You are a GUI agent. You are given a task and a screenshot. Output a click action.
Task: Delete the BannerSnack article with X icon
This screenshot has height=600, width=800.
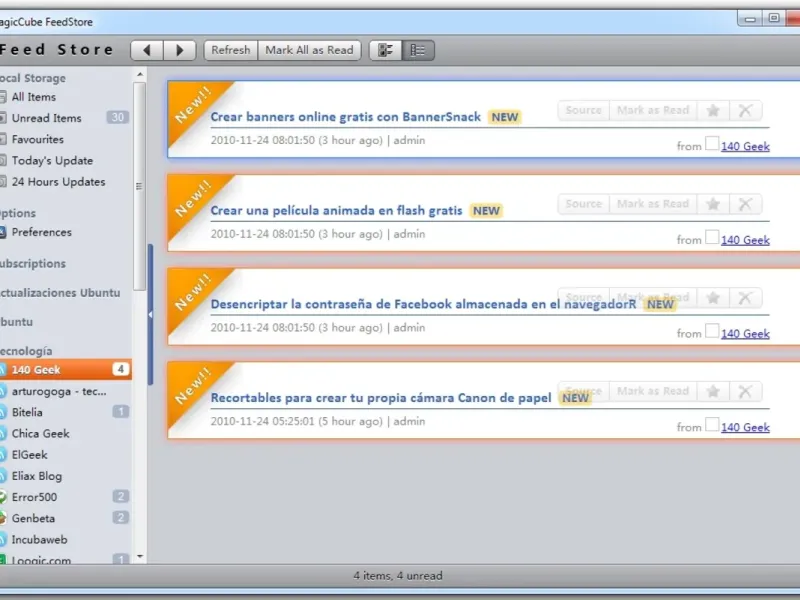click(x=745, y=110)
